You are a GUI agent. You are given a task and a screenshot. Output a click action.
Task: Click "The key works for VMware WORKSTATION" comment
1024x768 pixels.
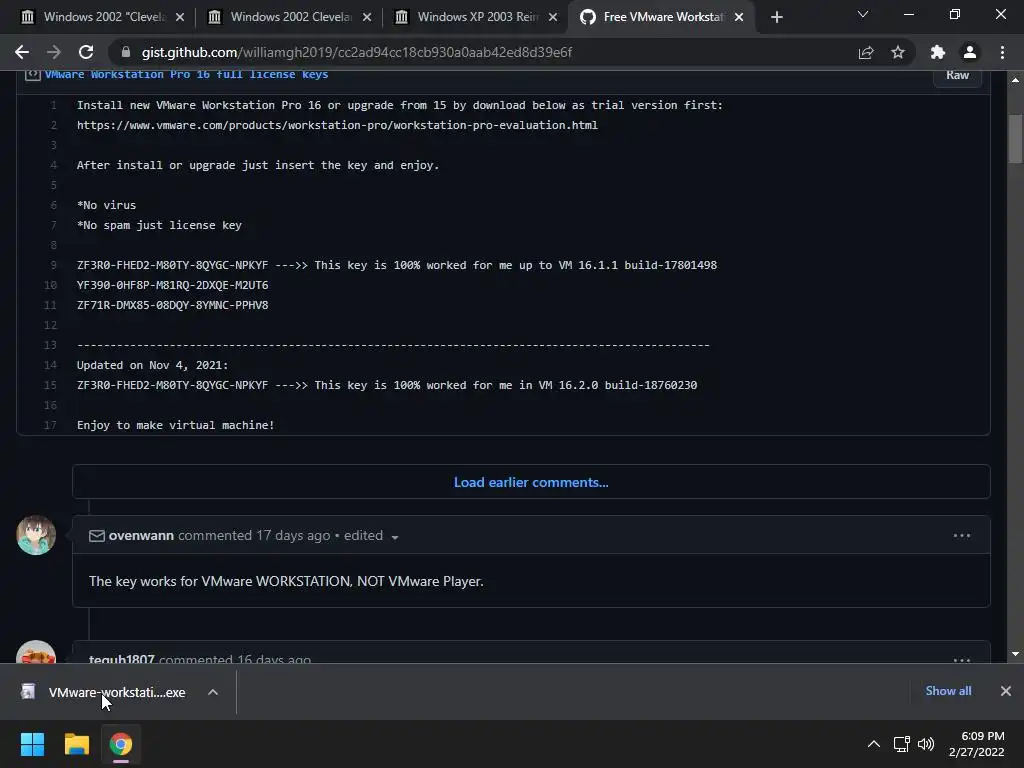point(286,581)
